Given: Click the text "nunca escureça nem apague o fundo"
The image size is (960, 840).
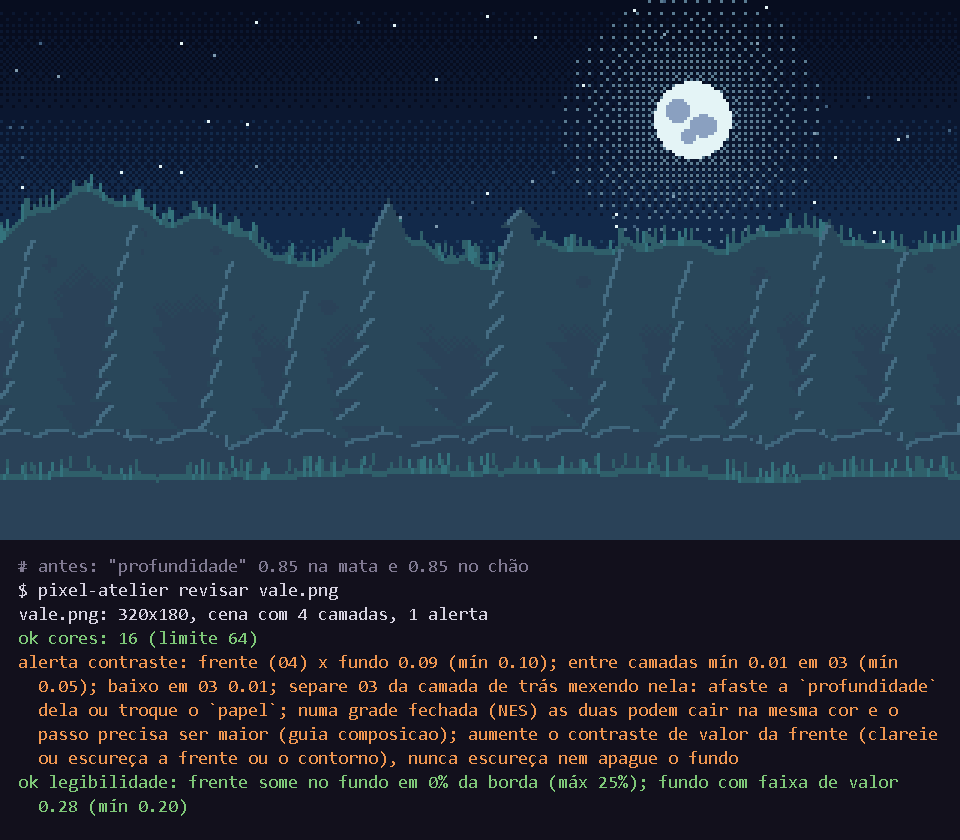Looking at the screenshot, I should pos(573,758).
